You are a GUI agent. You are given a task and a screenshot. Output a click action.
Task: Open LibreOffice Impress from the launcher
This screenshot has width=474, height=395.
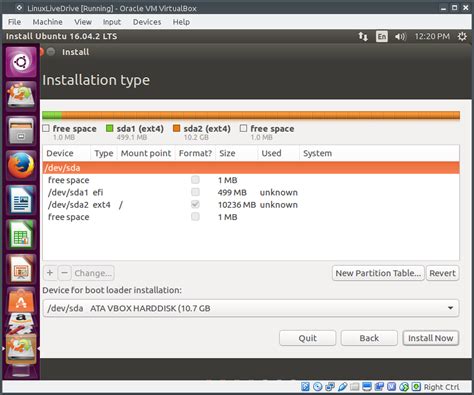pos(21,269)
